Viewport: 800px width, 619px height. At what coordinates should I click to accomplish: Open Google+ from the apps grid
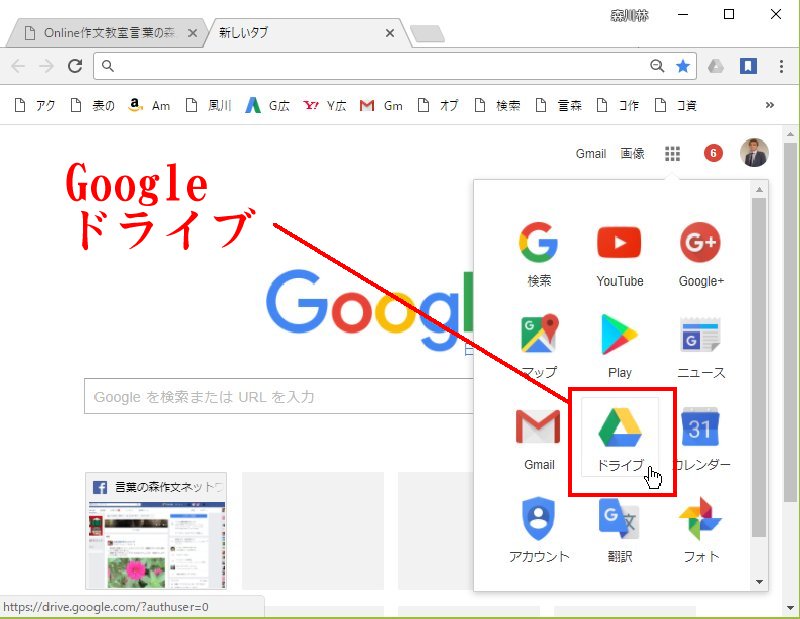(701, 253)
